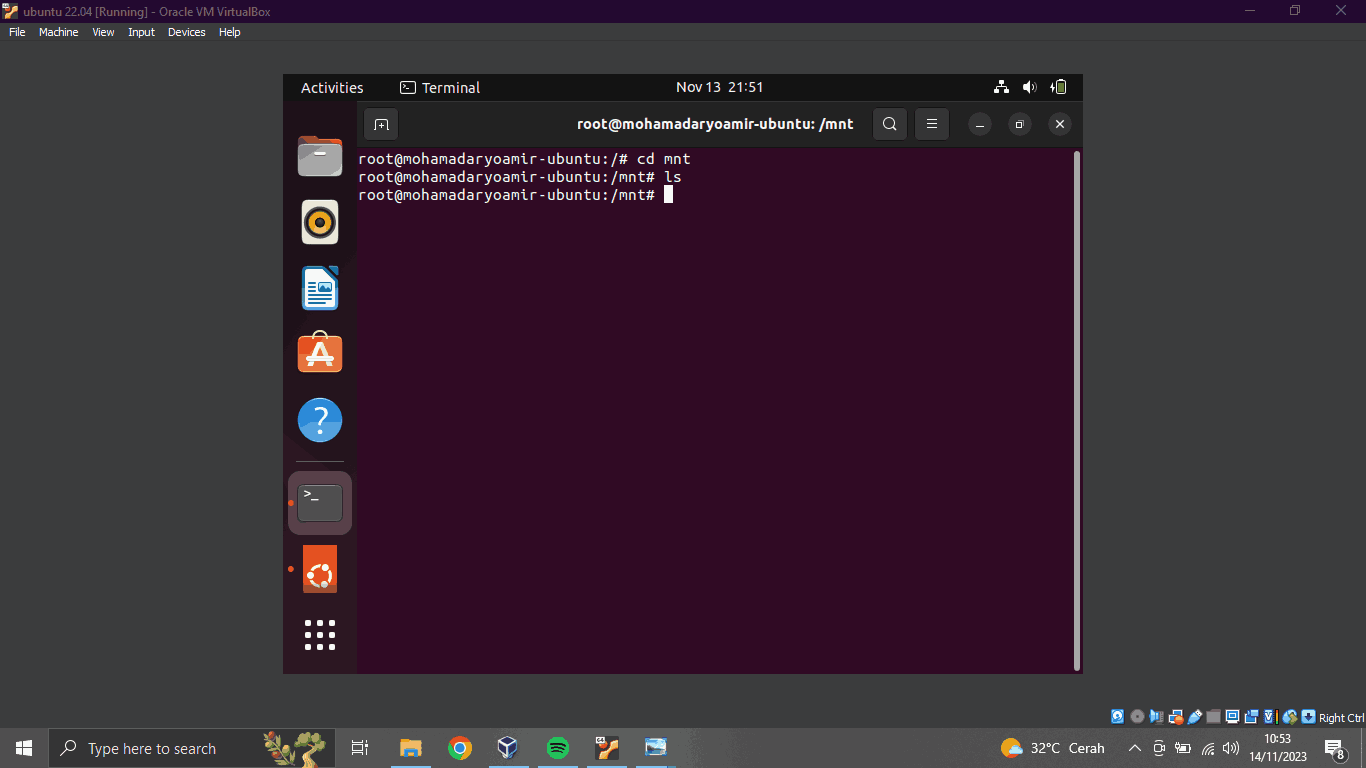Open the Windows clock showing 10:53
Image resolution: width=1366 pixels, height=768 pixels.
[x=1278, y=748]
